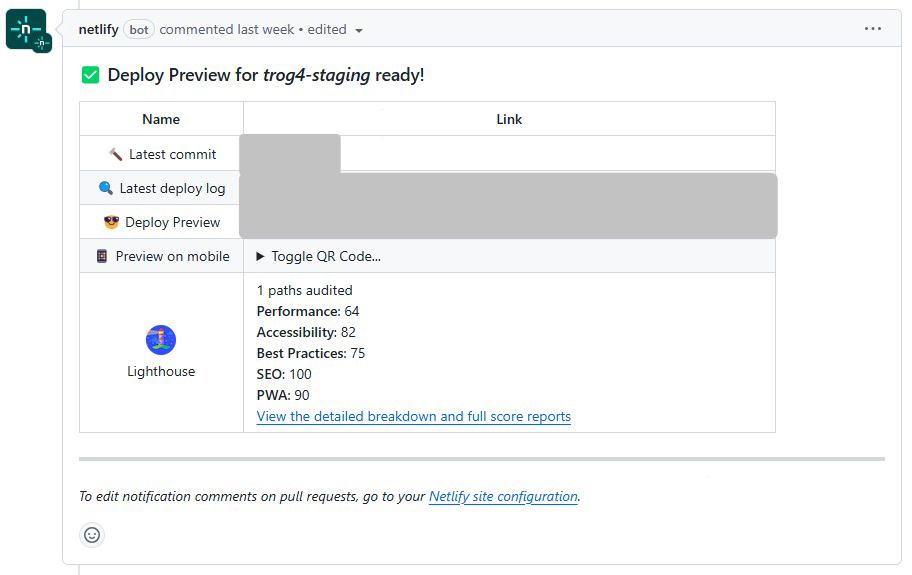The height and width of the screenshot is (575, 912).
Task: Click the green checkmark beside Deploy Preview heading
Action: click(x=91, y=75)
